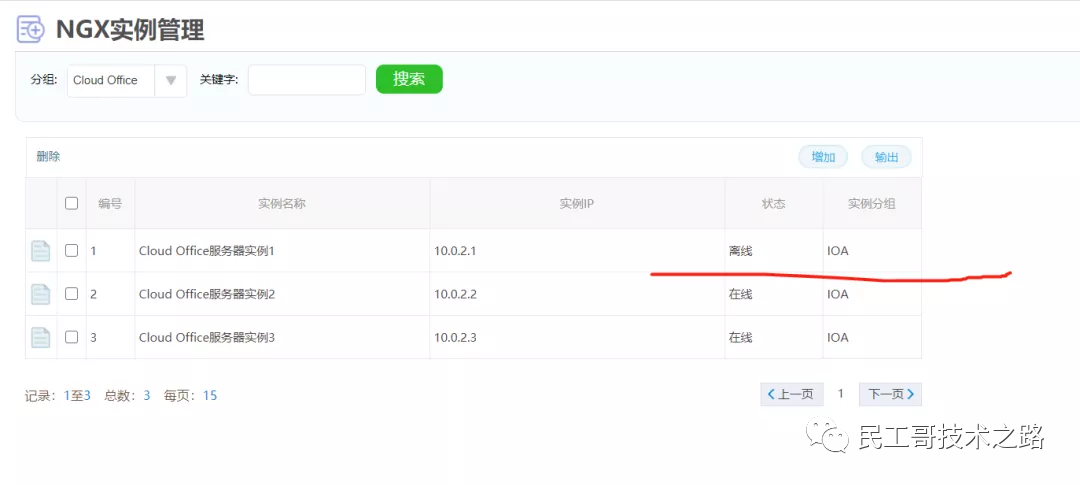Image resolution: width=1080 pixels, height=485 pixels.
Task: Check the box for Cloud Office服务器实例1
Action: pyautogui.click(x=72, y=251)
